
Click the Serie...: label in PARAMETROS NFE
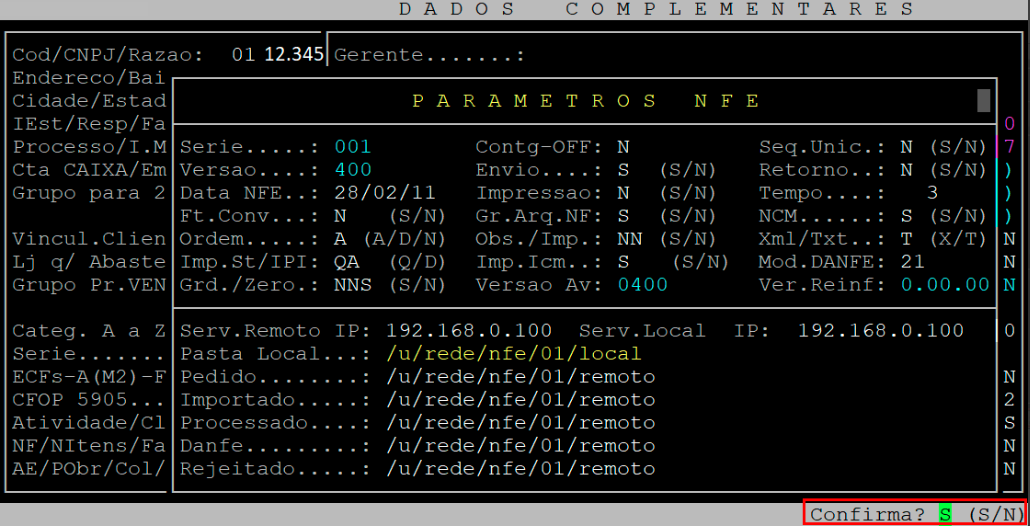[x=250, y=147]
